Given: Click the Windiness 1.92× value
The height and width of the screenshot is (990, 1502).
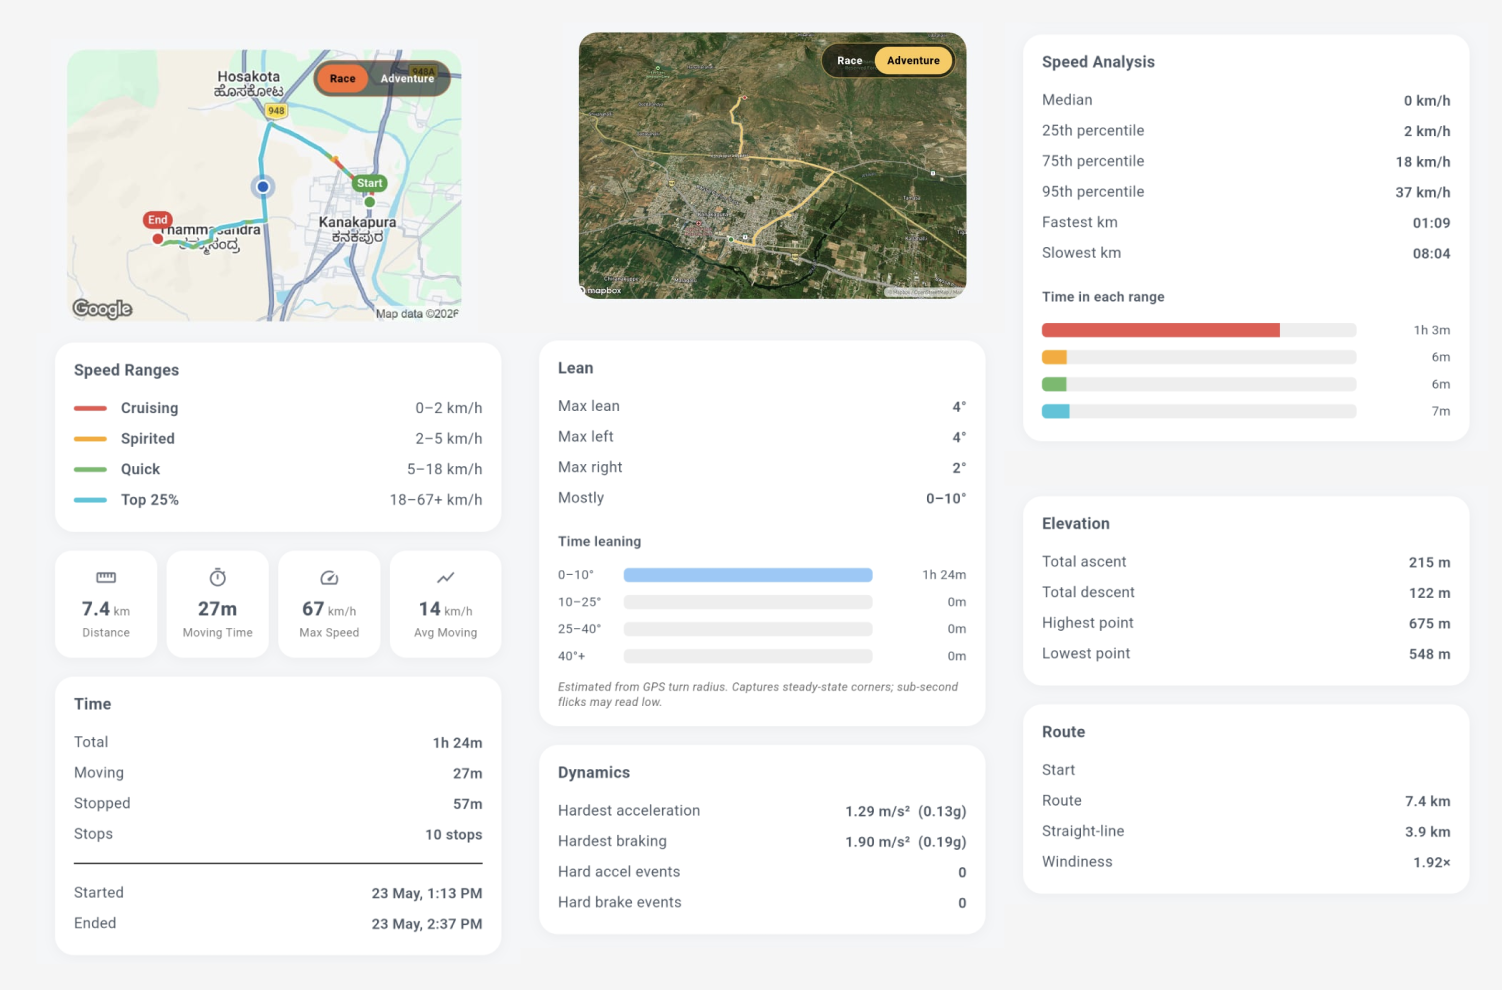Looking at the screenshot, I should click(x=1431, y=862).
